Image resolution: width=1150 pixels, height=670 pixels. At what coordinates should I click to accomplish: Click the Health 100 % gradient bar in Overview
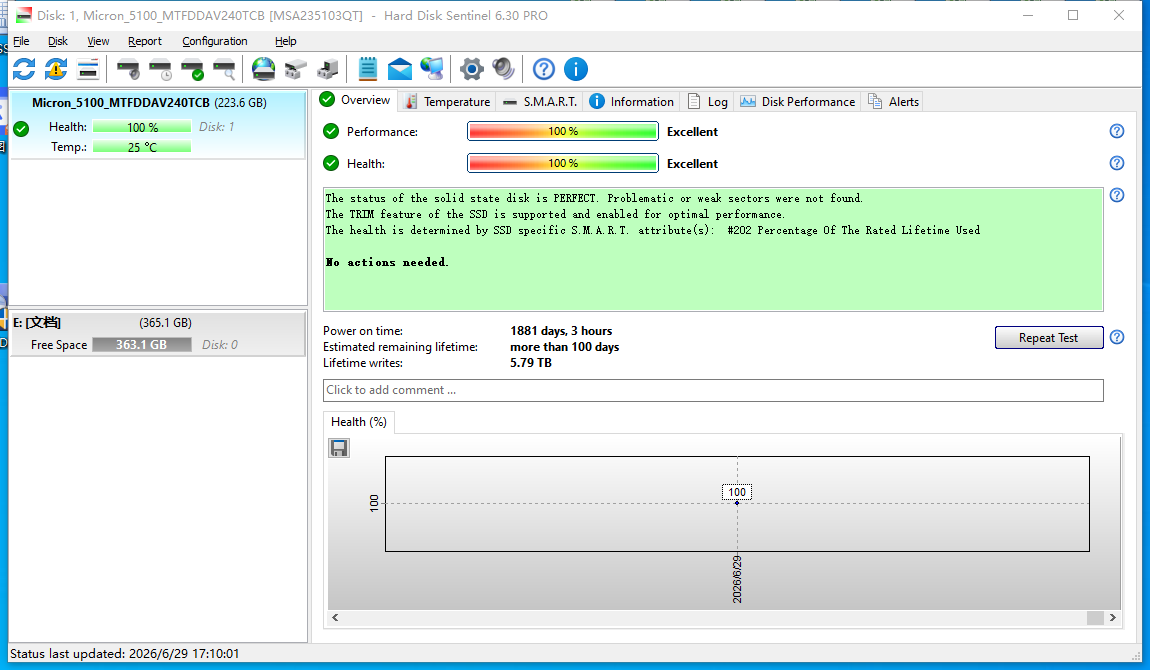coord(563,163)
